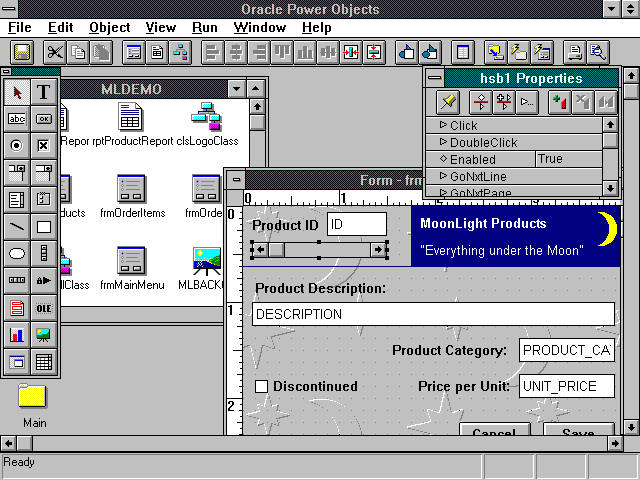Screen dimensions: 640x480
Task: Toggle the Discontinued checkbox
Action: [x=262, y=386]
